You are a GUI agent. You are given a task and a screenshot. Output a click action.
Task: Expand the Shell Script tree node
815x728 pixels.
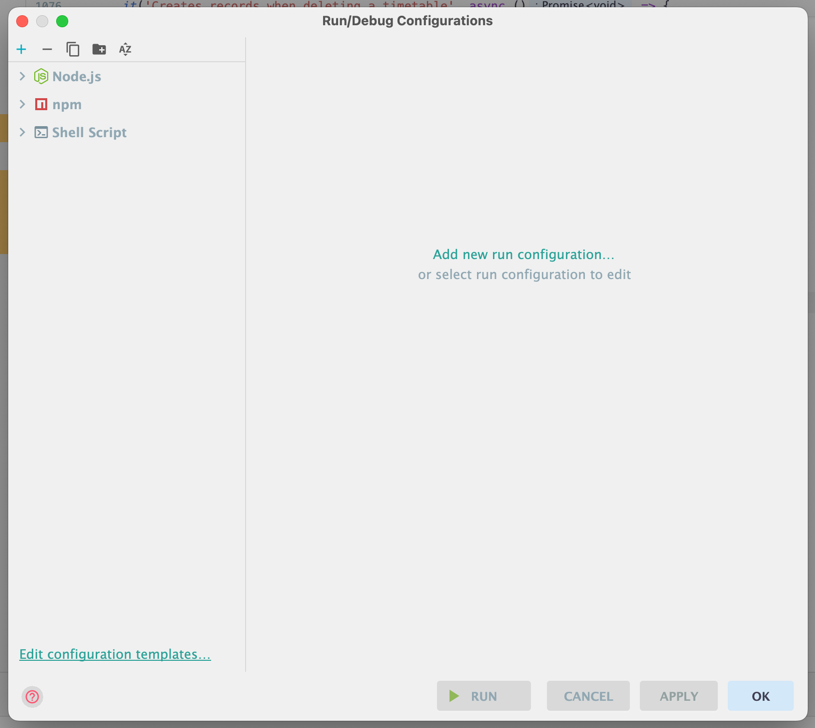click(x=22, y=133)
